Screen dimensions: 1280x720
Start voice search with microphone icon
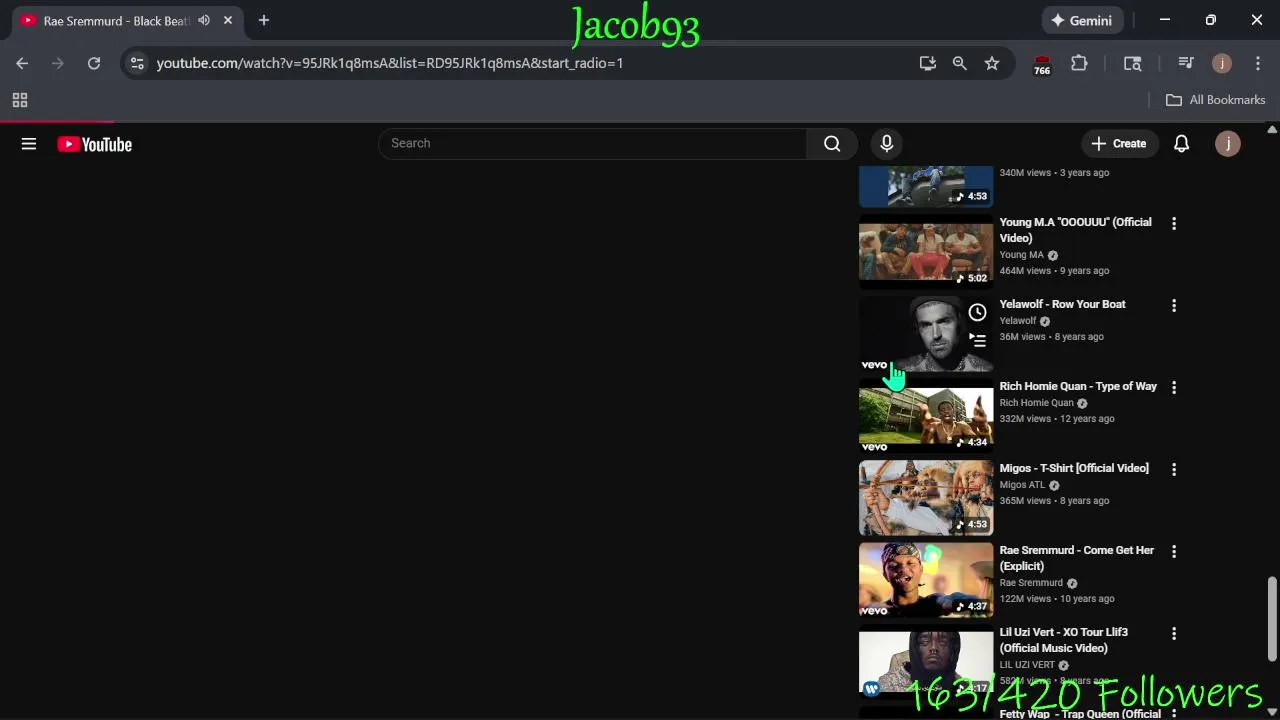click(886, 144)
